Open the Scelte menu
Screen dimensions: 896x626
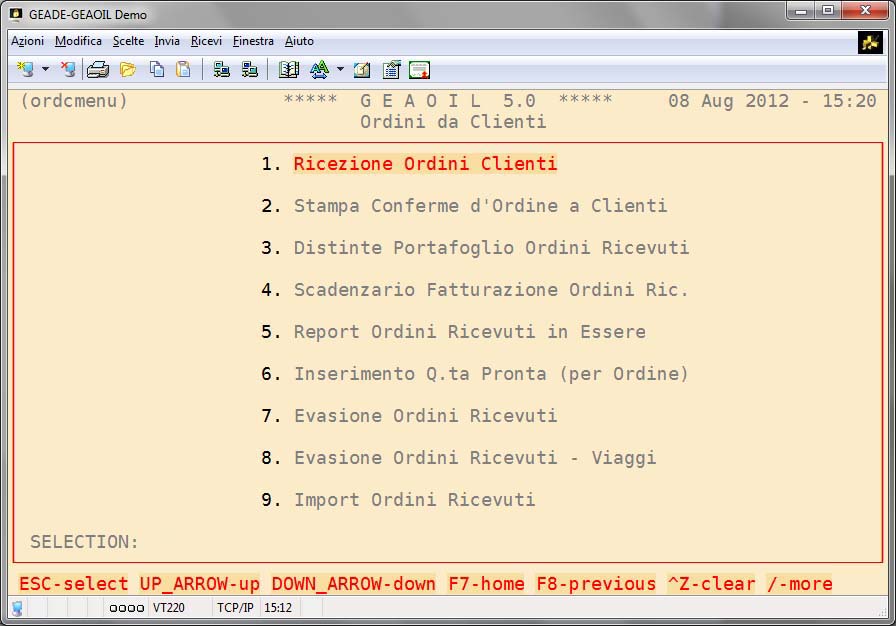(x=128, y=41)
